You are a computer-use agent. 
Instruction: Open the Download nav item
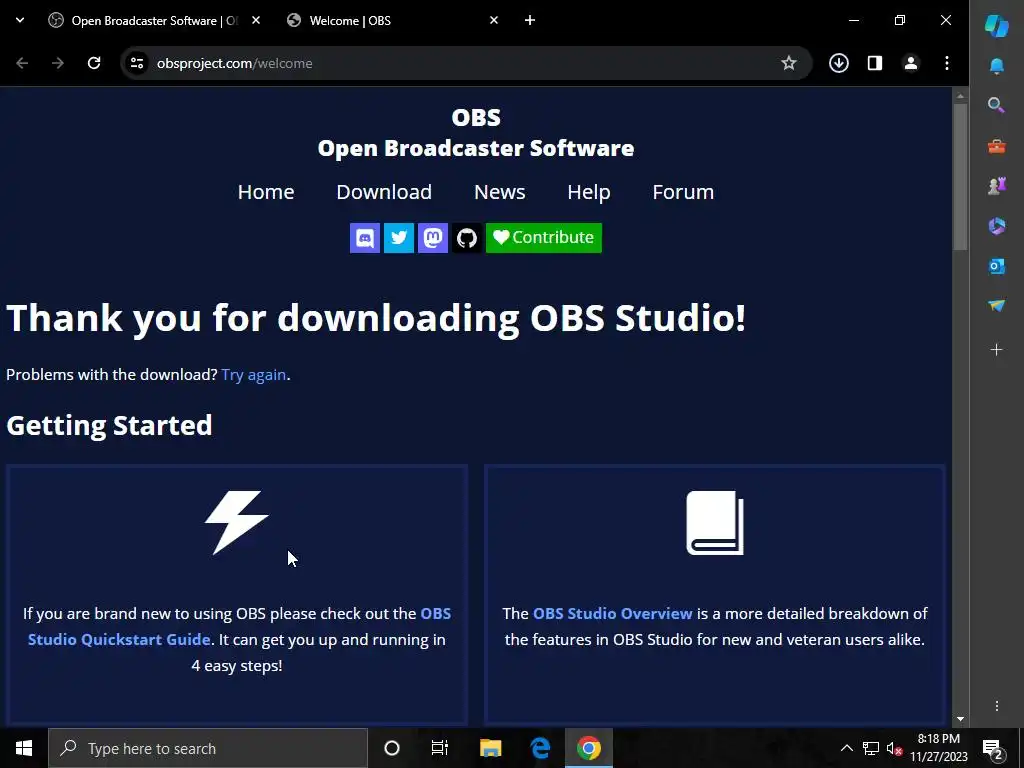(384, 192)
